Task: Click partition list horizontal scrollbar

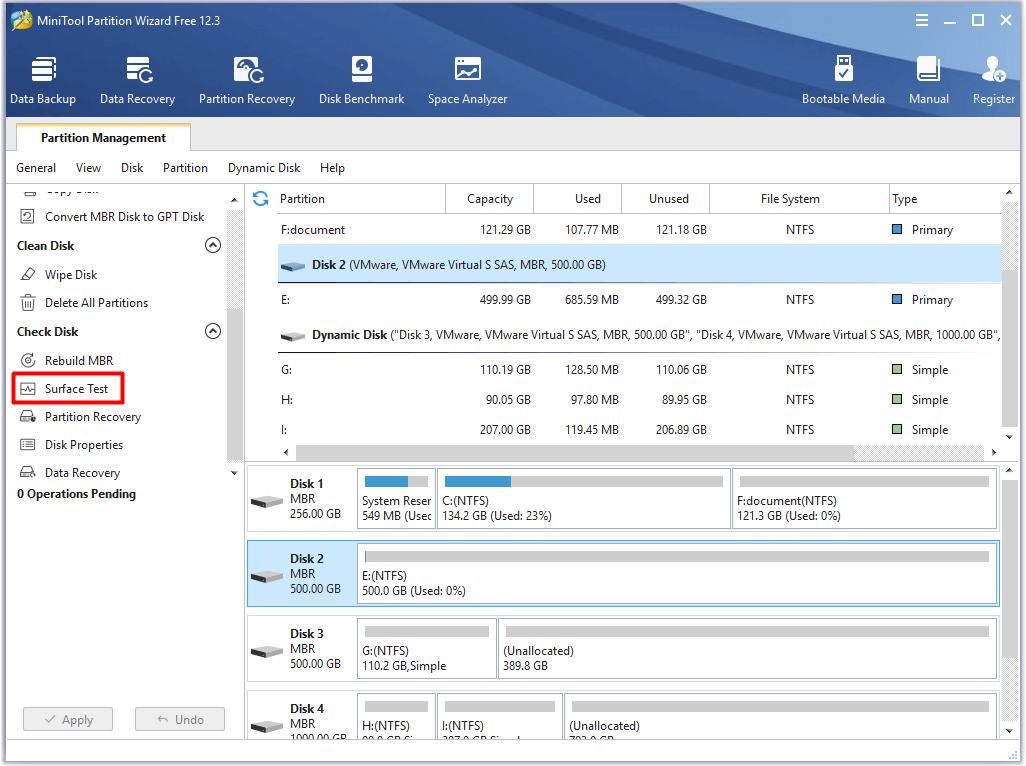Action: pos(575,452)
